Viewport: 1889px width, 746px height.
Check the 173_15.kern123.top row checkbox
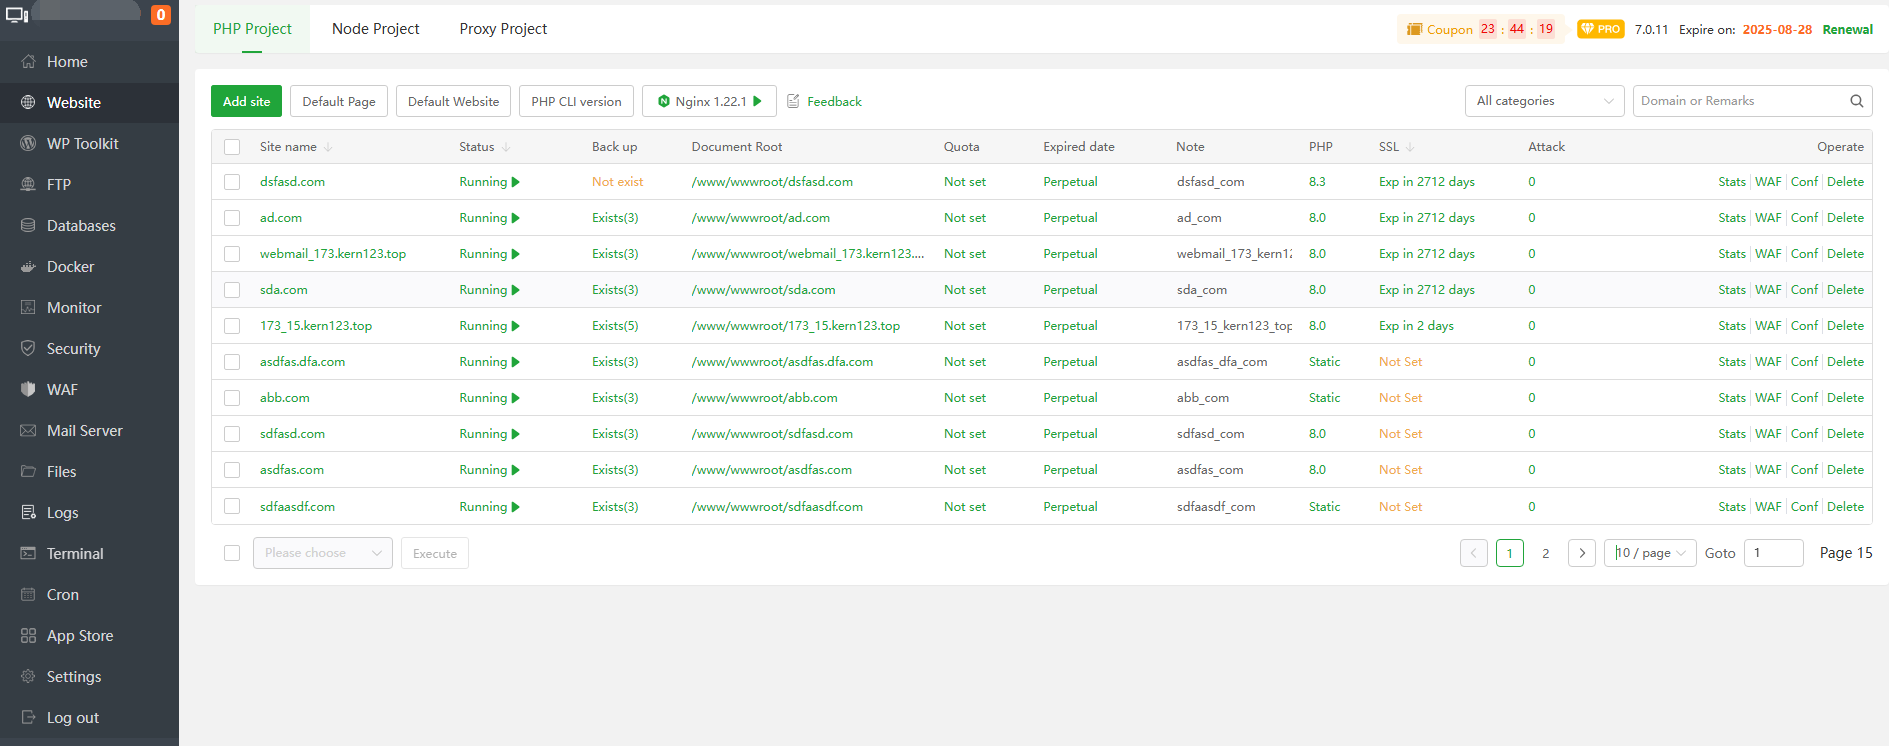click(x=232, y=326)
